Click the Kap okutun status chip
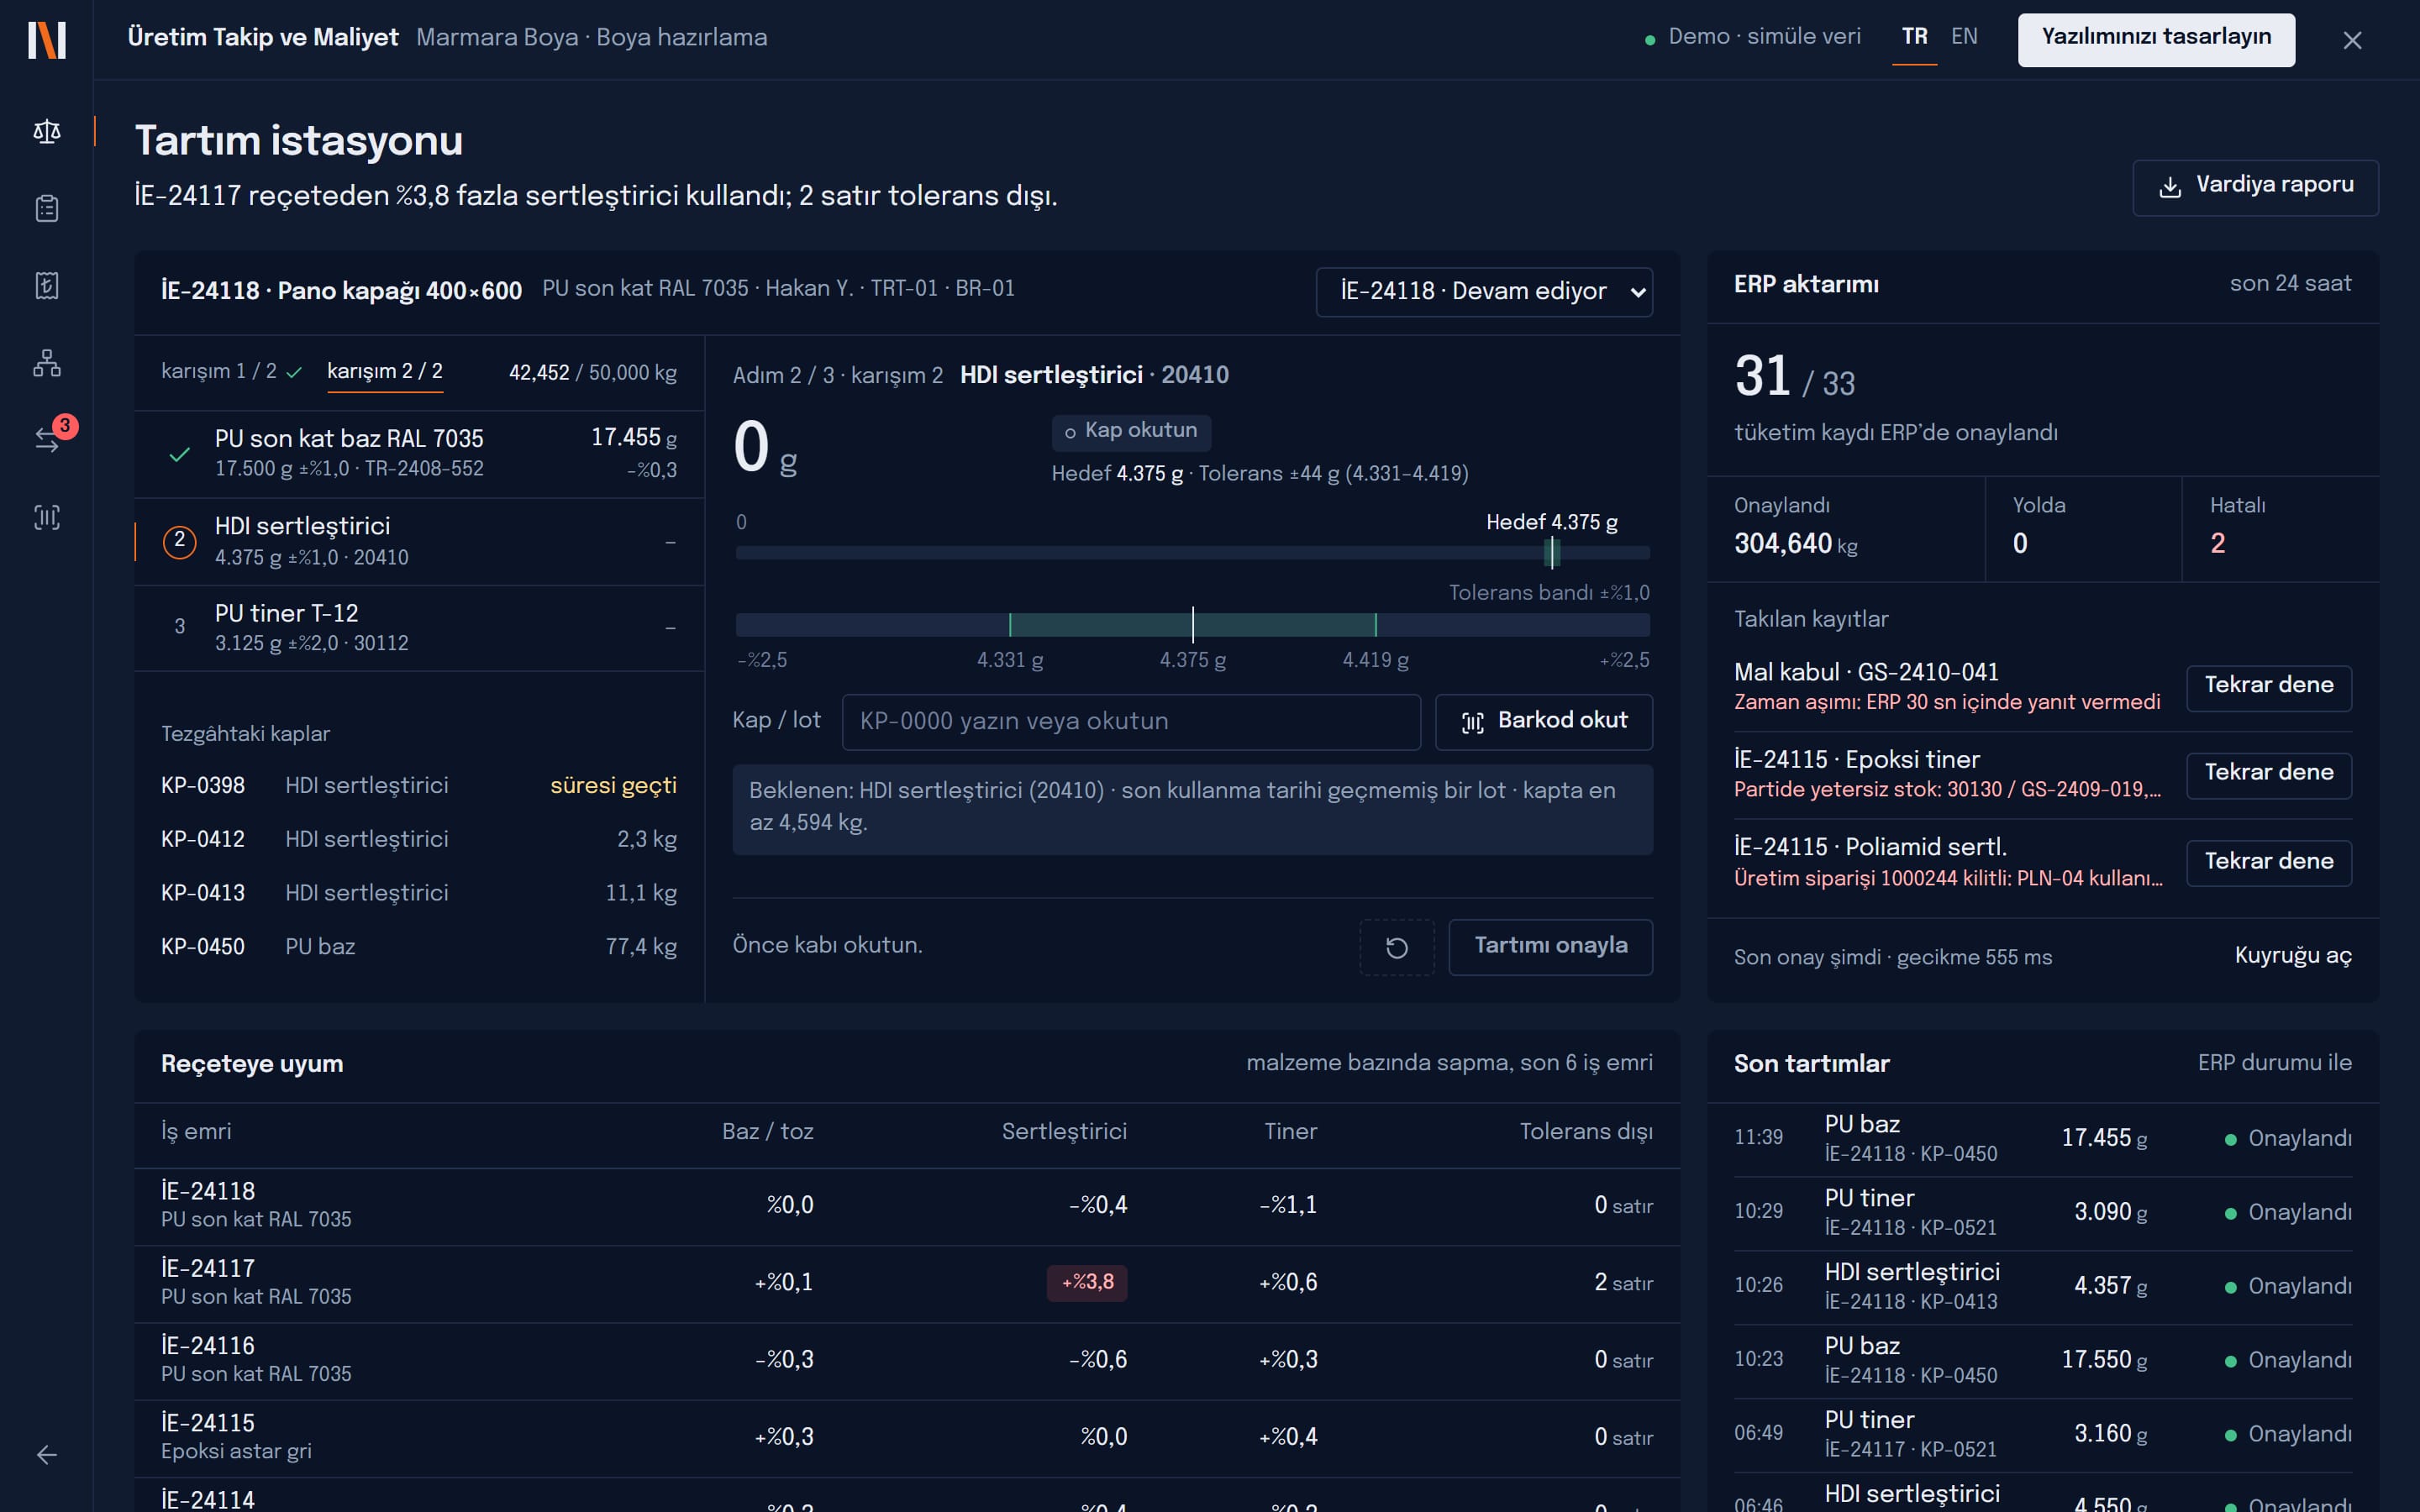Screen dimensions: 2420x1512 point(1131,432)
